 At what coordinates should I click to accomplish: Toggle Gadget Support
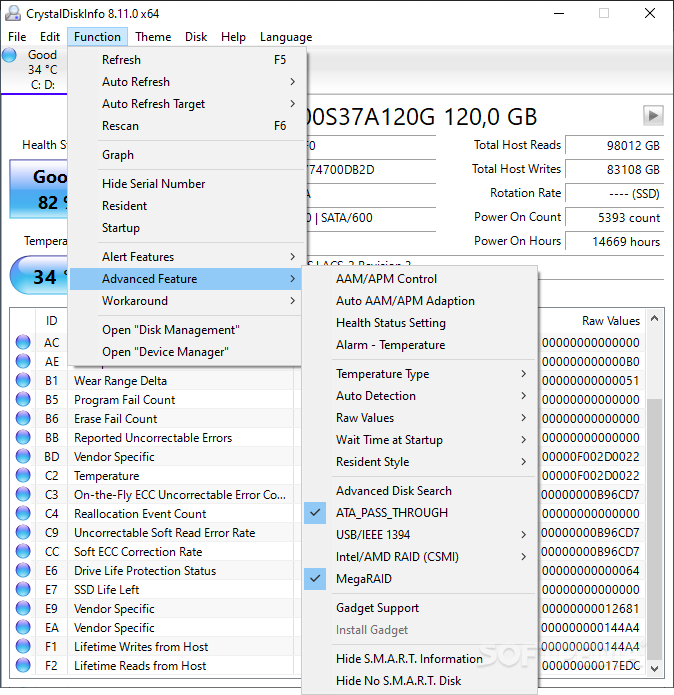(420, 608)
